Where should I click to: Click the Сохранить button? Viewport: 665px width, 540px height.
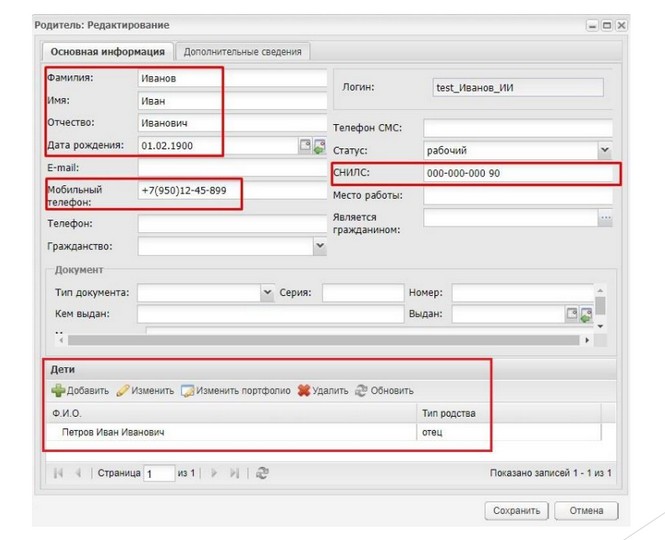517,511
